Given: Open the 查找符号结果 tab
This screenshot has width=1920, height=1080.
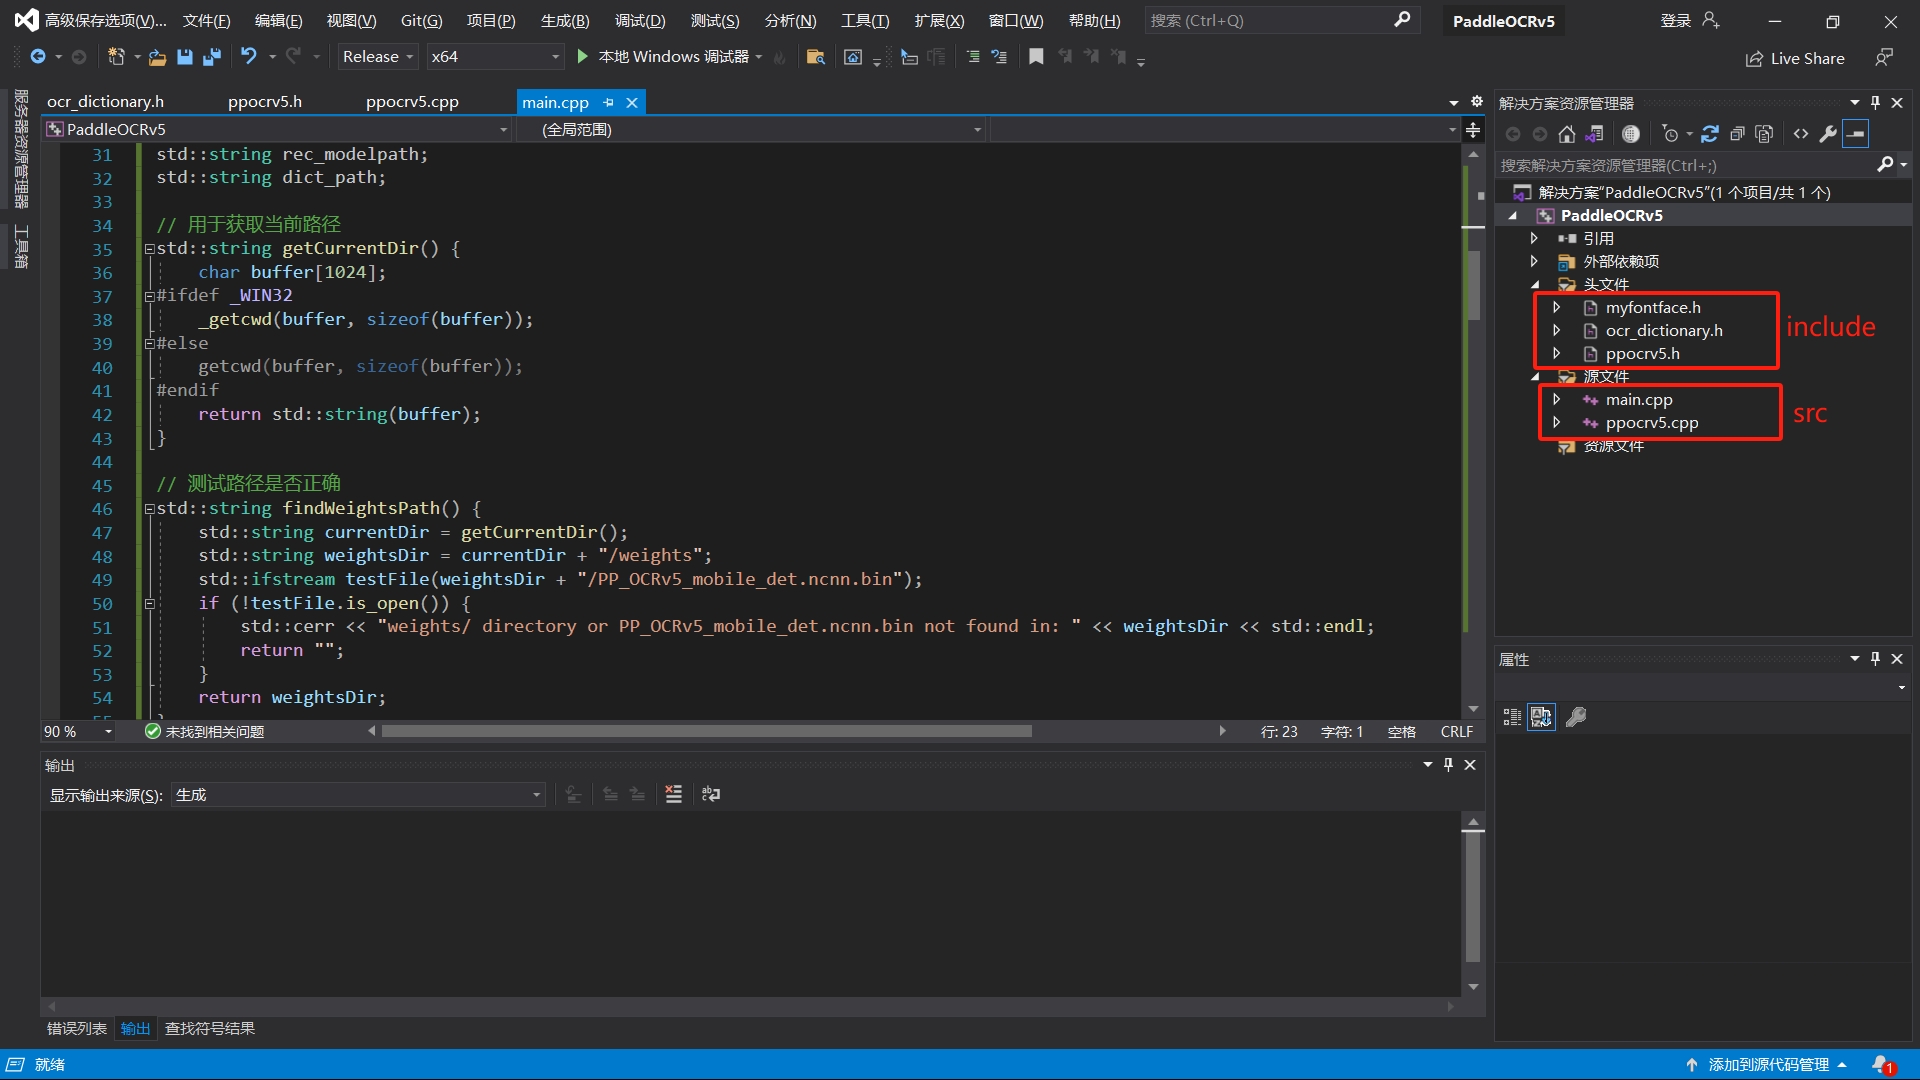Looking at the screenshot, I should pos(210,1029).
